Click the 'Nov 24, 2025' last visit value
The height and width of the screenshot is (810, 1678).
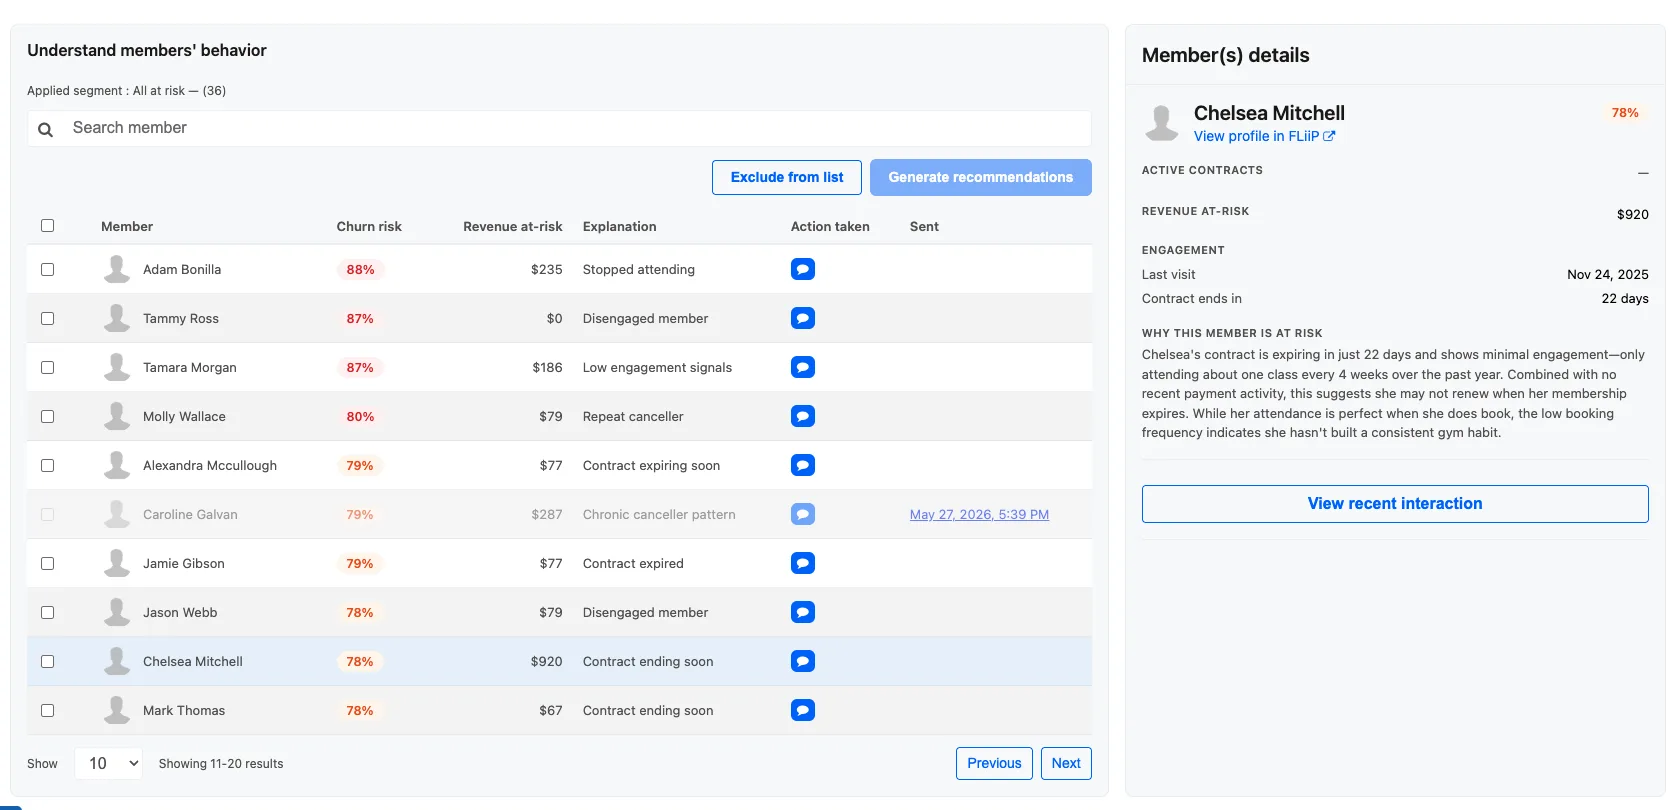tap(1608, 274)
